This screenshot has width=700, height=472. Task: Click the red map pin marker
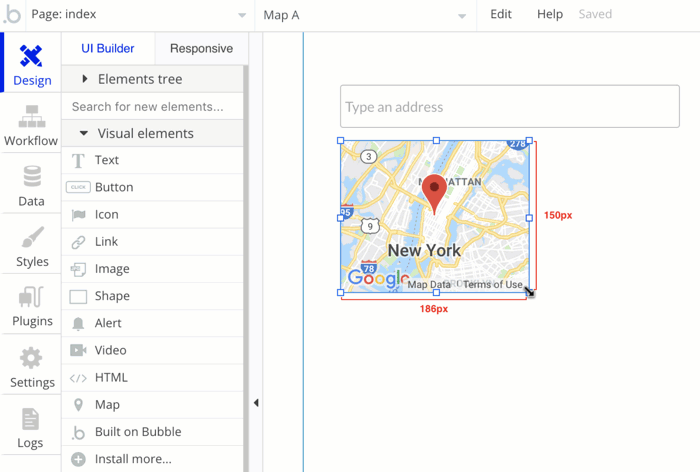(x=434, y=194)
